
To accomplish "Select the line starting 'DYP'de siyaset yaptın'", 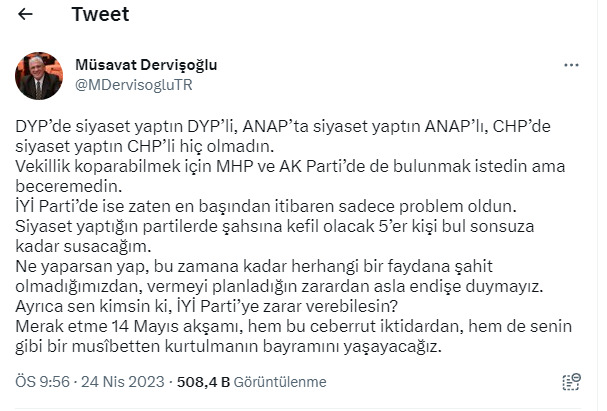I will pyautogui.click(x=283, y=127).
